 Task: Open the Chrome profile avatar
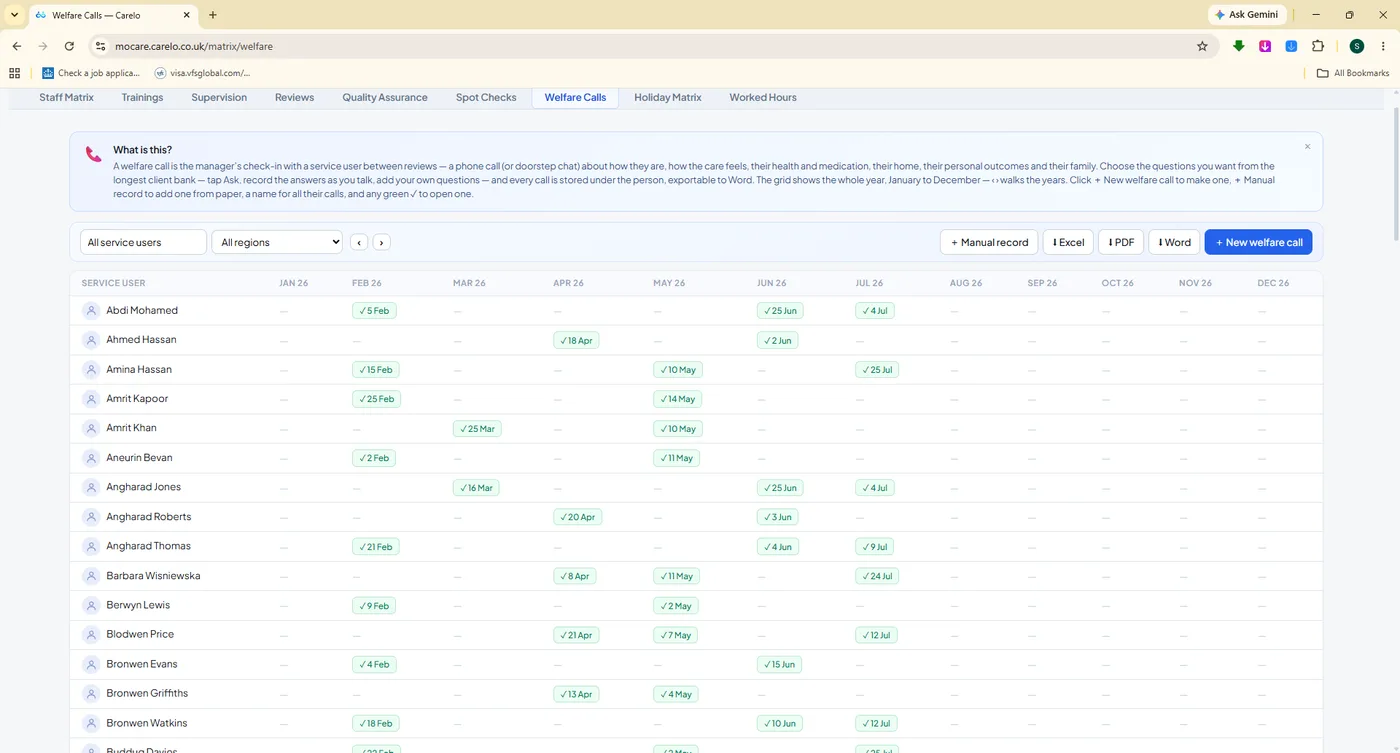[1356, 46]
